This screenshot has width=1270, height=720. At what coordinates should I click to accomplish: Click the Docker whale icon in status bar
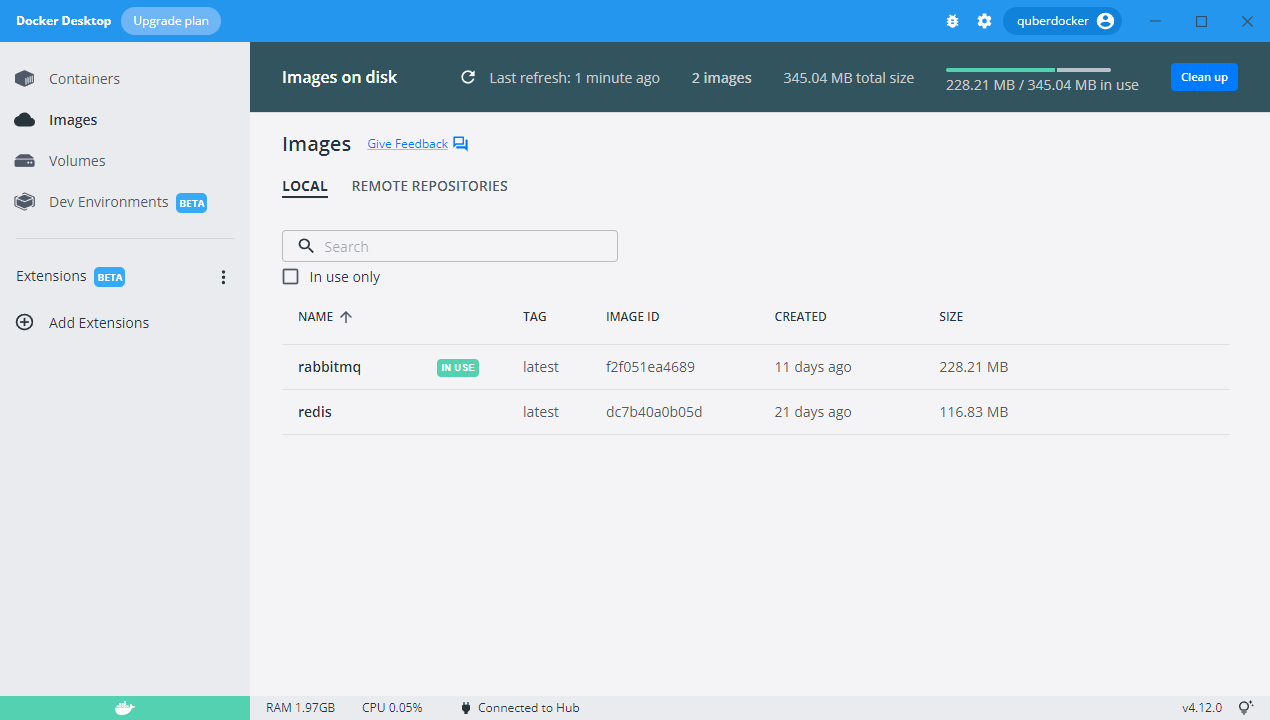(x=124, y=708)
